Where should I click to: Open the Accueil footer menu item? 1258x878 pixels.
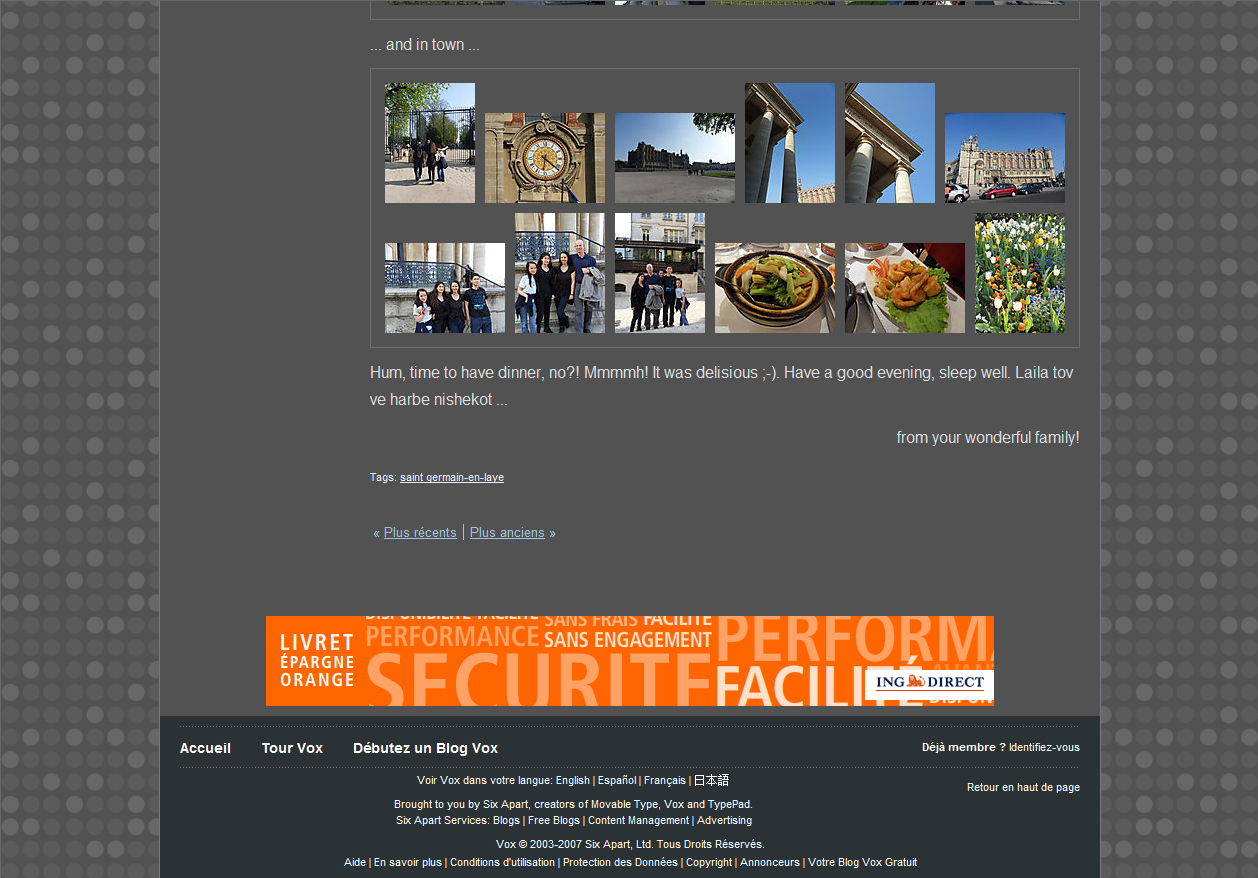click(205, 749)
